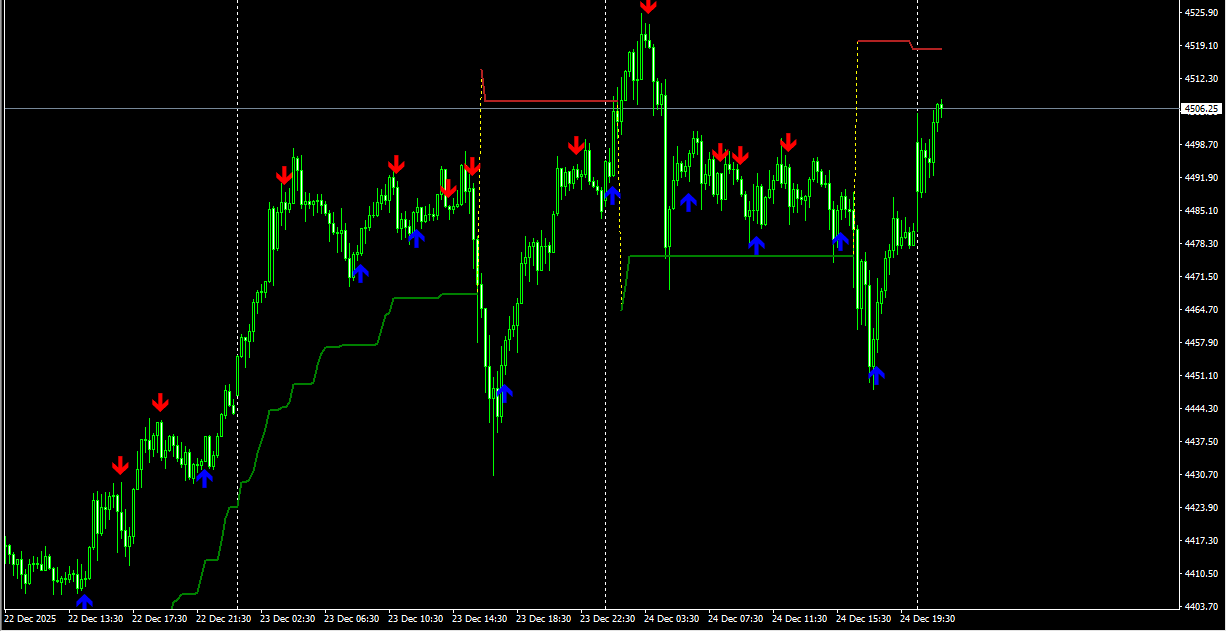The image size is (1227, 632).
Task: Select blue arrow near 4451 after 23 Dec 14:30 drop
Action: 504,392
